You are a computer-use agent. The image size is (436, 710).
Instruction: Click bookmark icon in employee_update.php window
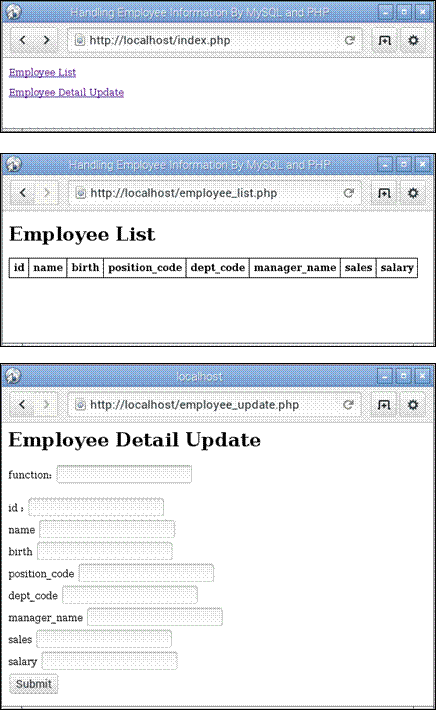[x=383, y=404]
